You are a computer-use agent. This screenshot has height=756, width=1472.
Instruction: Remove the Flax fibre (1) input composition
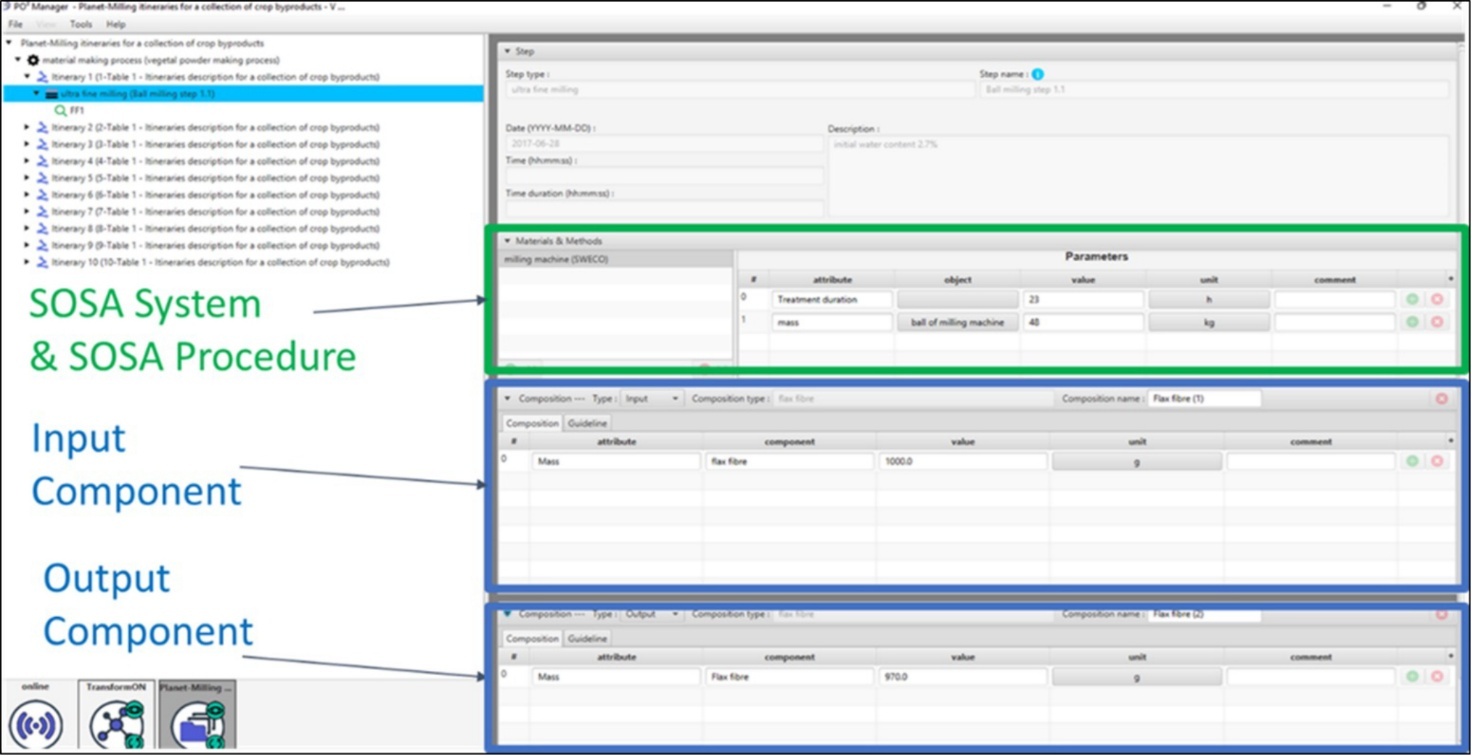[1441, 399]
